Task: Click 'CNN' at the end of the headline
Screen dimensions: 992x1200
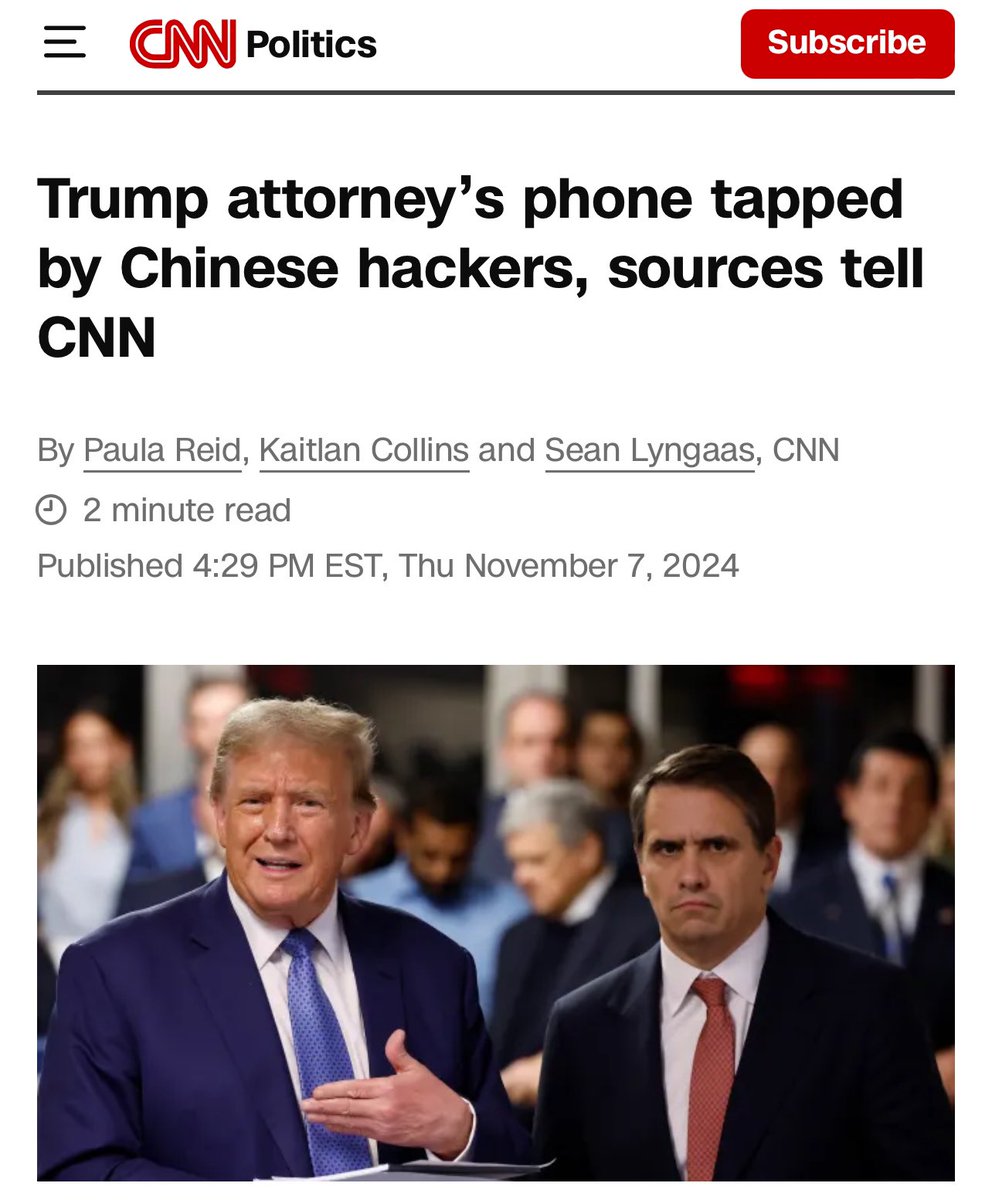Action: click(97, 337)
